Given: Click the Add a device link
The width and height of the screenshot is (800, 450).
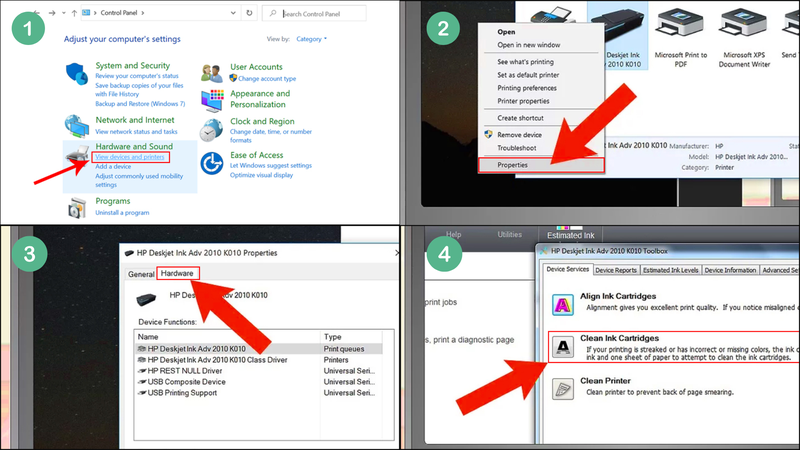Looking at the screenshot, I should [113, 166].
